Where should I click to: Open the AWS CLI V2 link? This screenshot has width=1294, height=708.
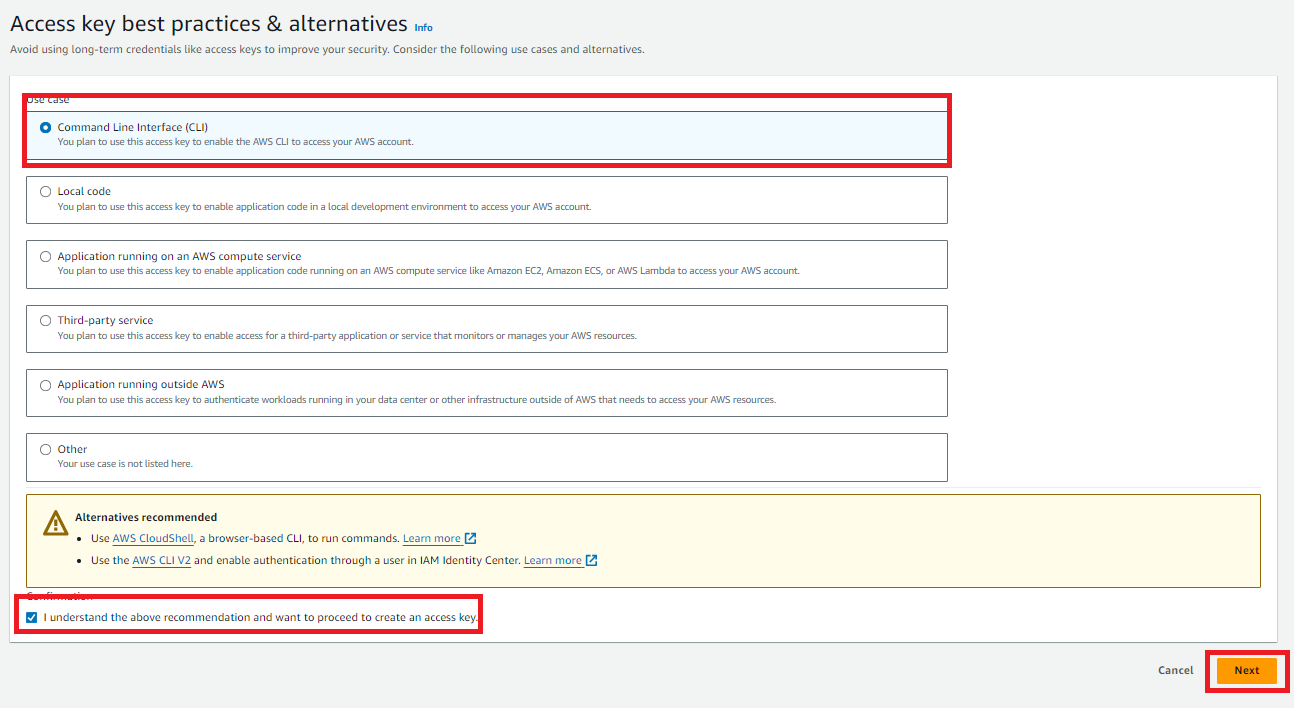click(x=161, y=561)
